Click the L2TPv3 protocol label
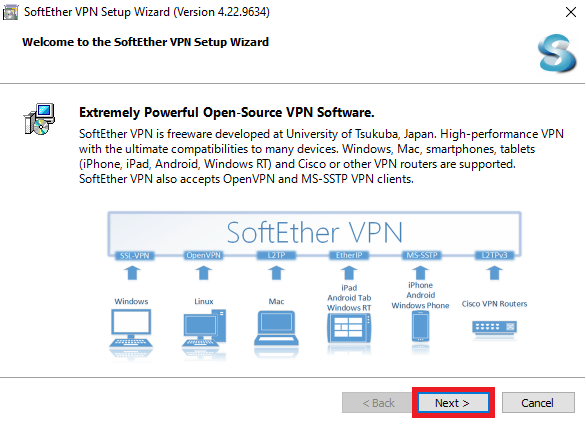The image size is (586, 424). pyautogui.click(x=494, y=256)
